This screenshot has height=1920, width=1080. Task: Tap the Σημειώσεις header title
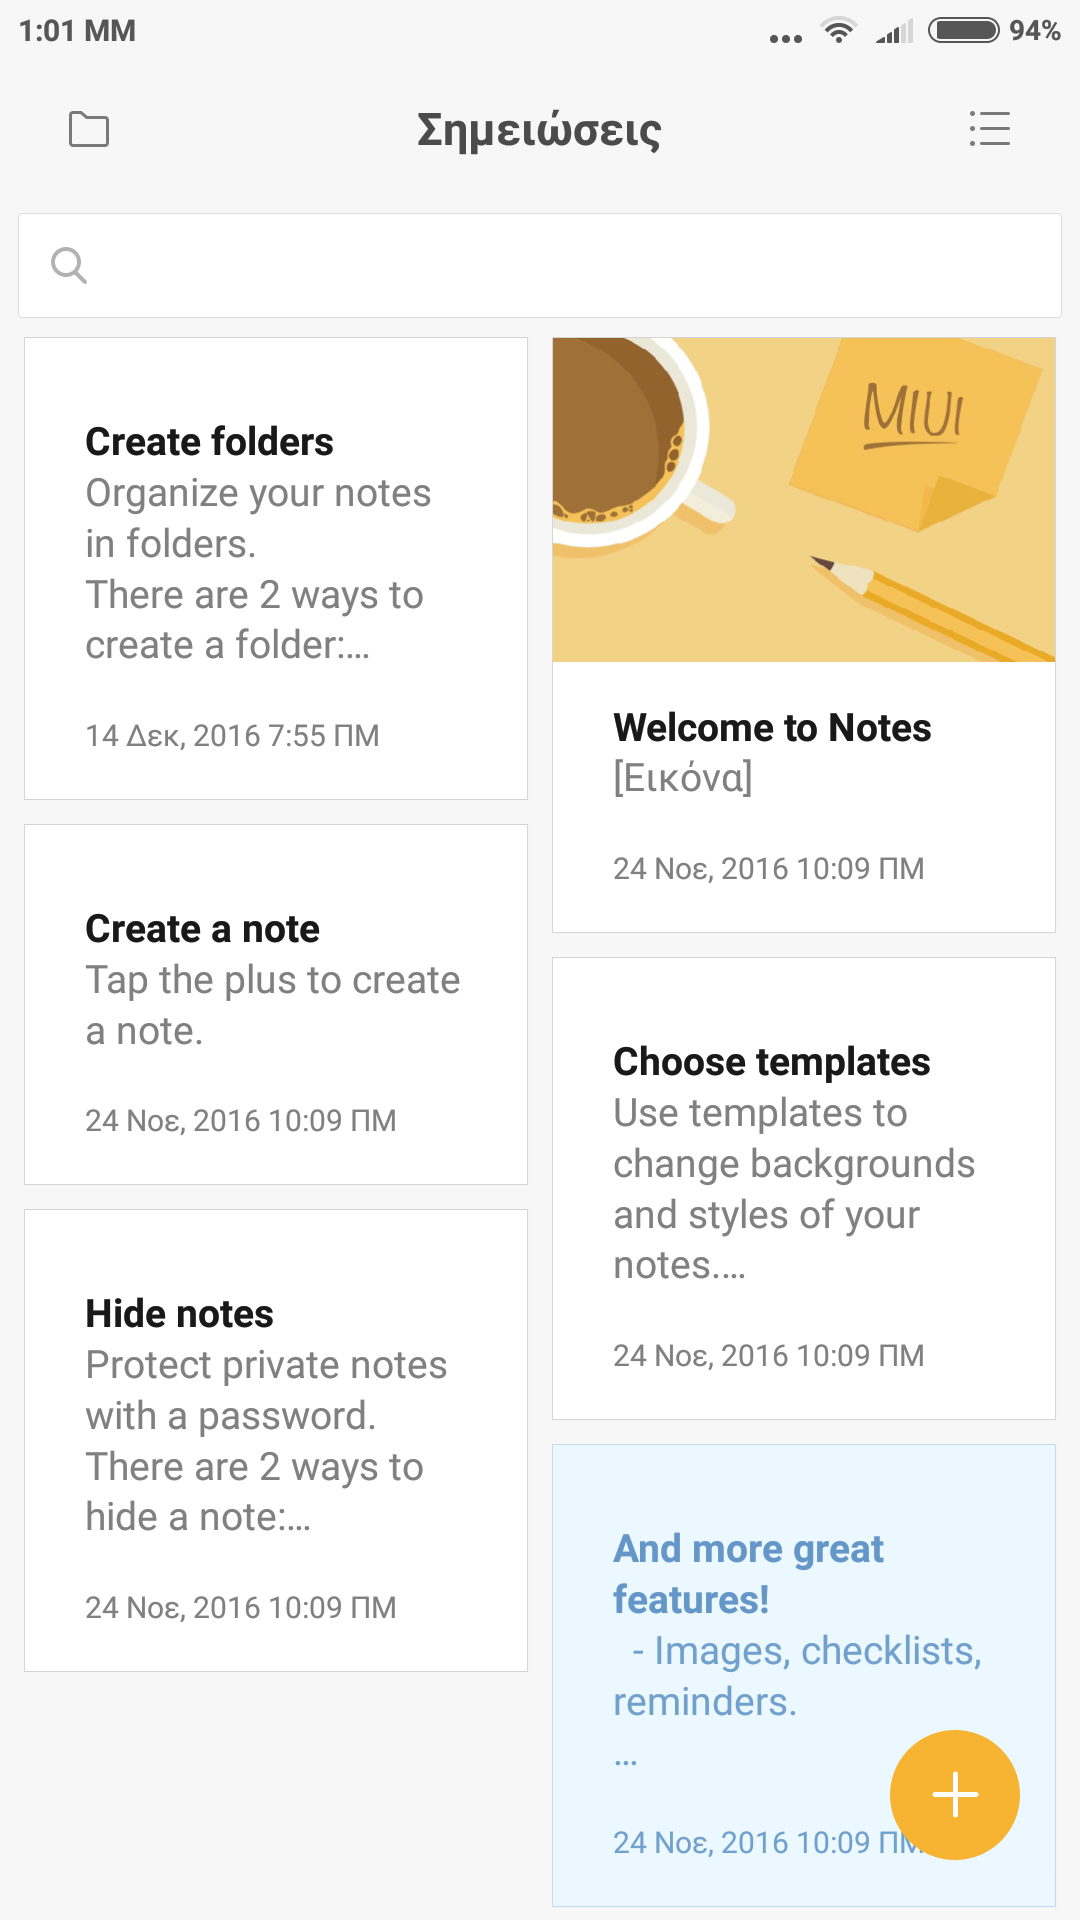tap(539, 130)
